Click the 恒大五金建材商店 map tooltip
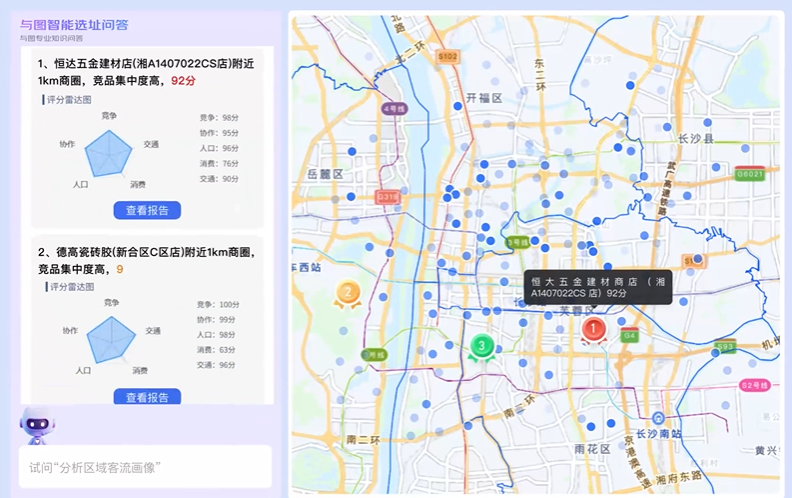This screenshot has height=498, width=792. click(598, 287)
